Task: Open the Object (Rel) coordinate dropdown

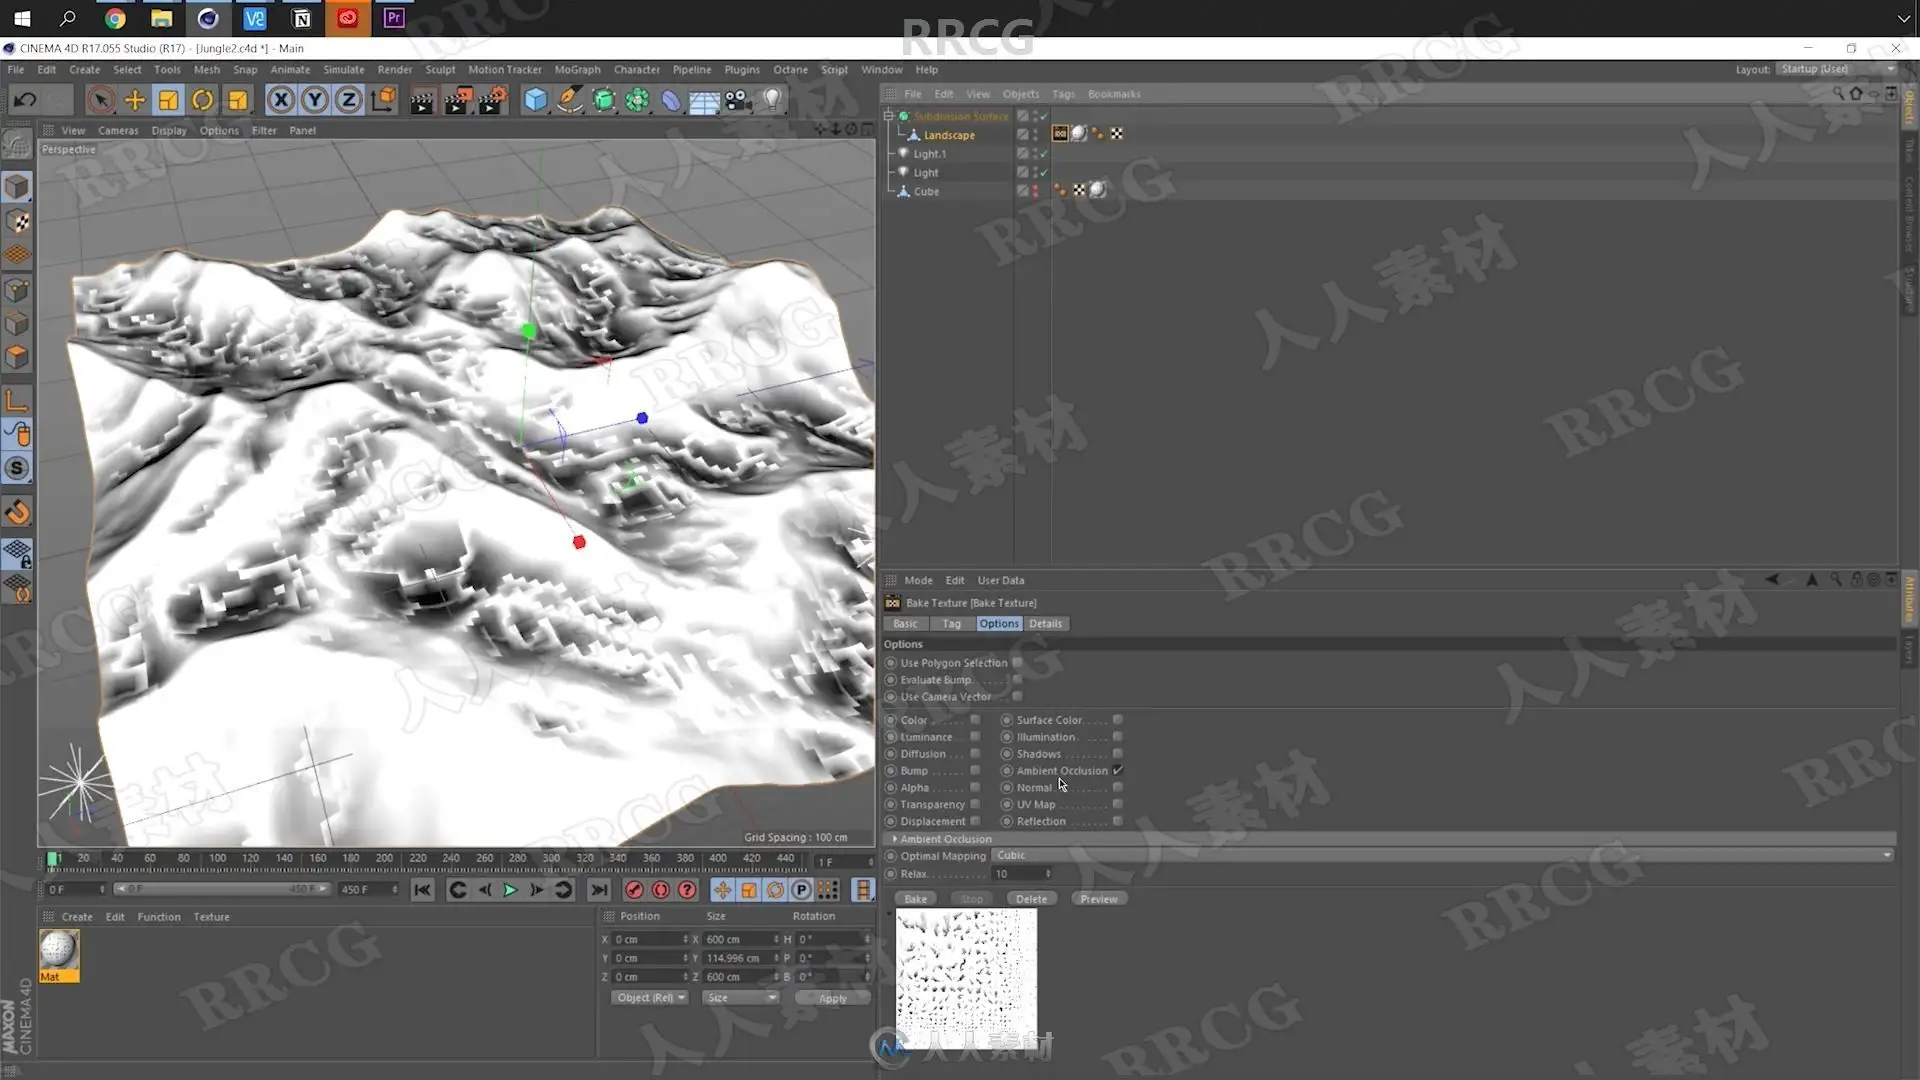Action: pos(650,998)
